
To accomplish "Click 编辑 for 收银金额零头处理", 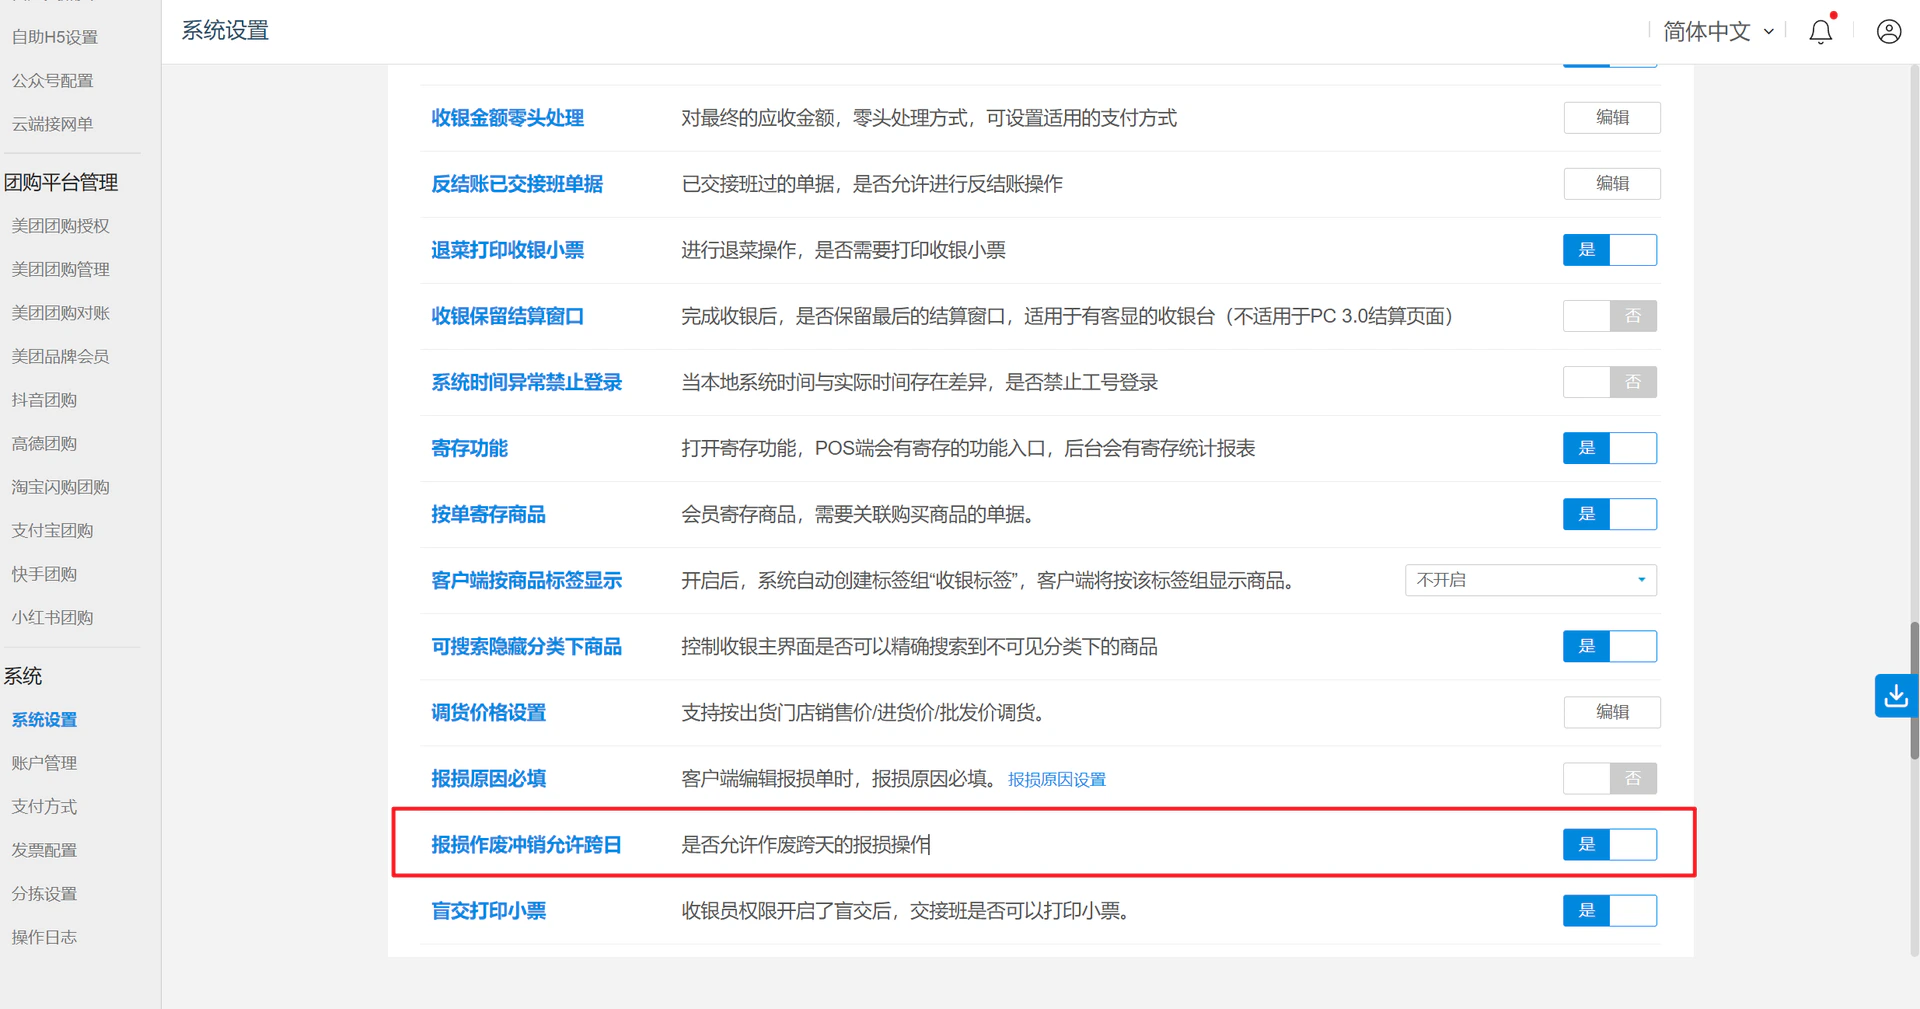I will 1612,118.
